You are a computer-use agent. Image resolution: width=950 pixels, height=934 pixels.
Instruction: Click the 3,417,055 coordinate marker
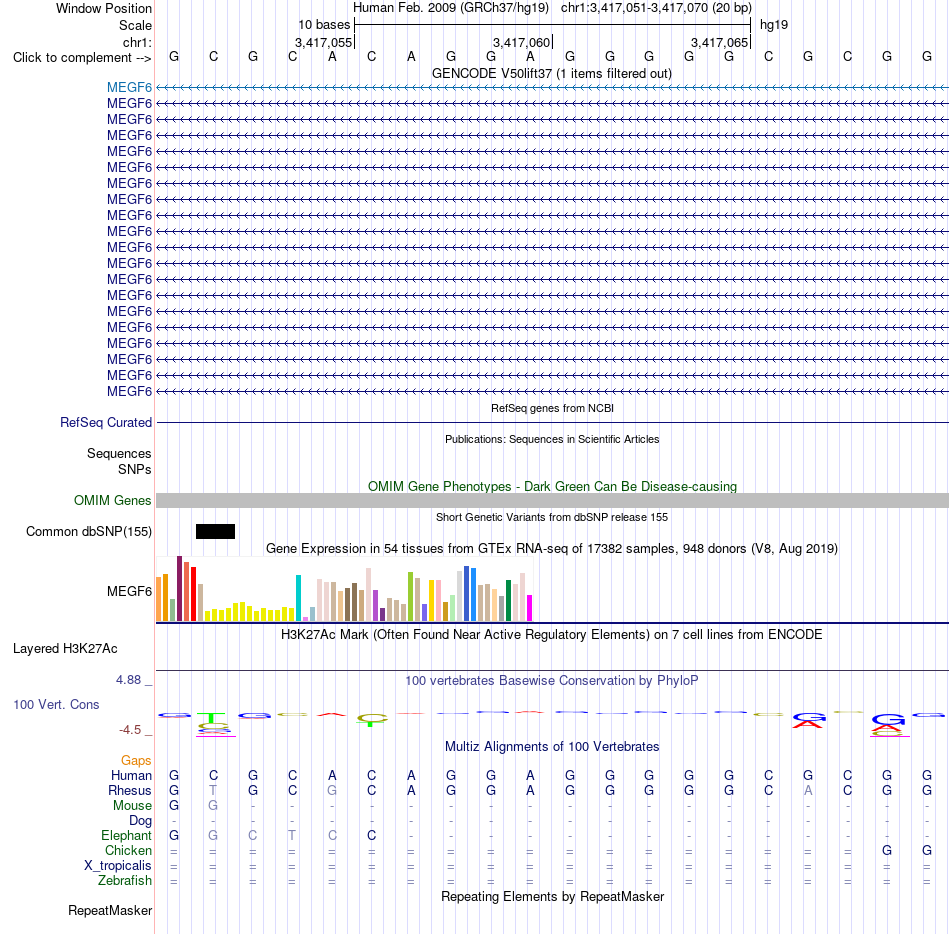323,42
